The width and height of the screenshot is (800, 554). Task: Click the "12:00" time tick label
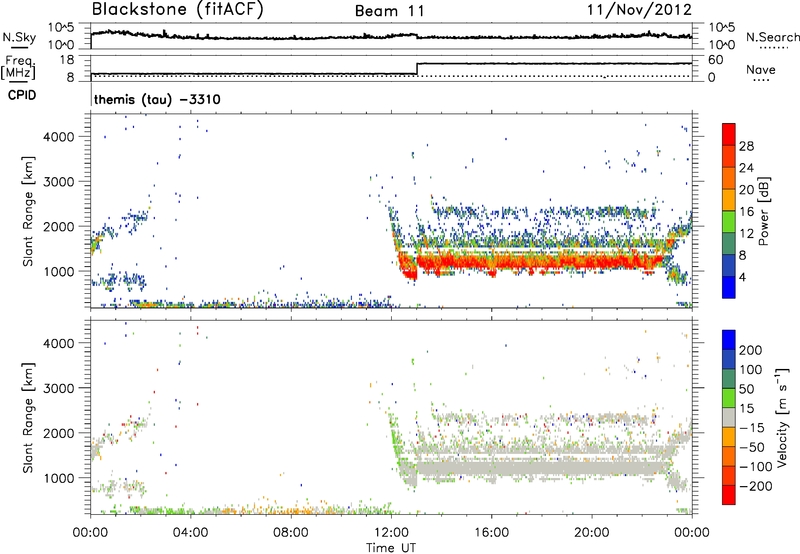pos(391,533)
